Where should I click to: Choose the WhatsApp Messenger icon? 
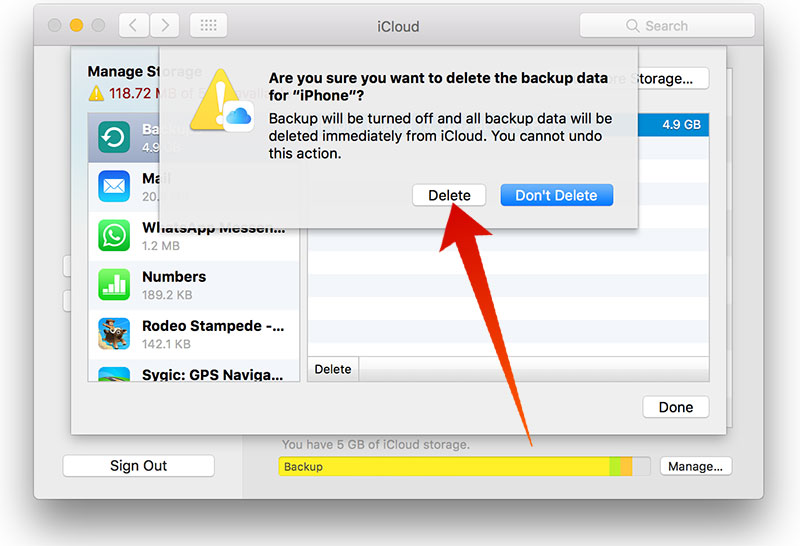click(115, 235)
